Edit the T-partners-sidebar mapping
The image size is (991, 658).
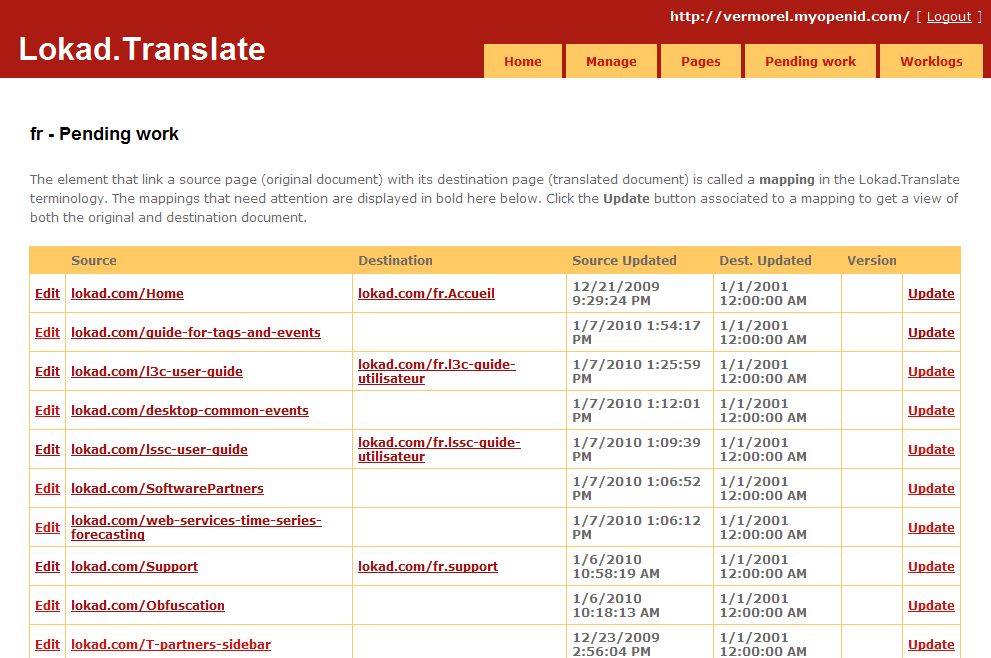pyautogui.click(x=47, y=645)
